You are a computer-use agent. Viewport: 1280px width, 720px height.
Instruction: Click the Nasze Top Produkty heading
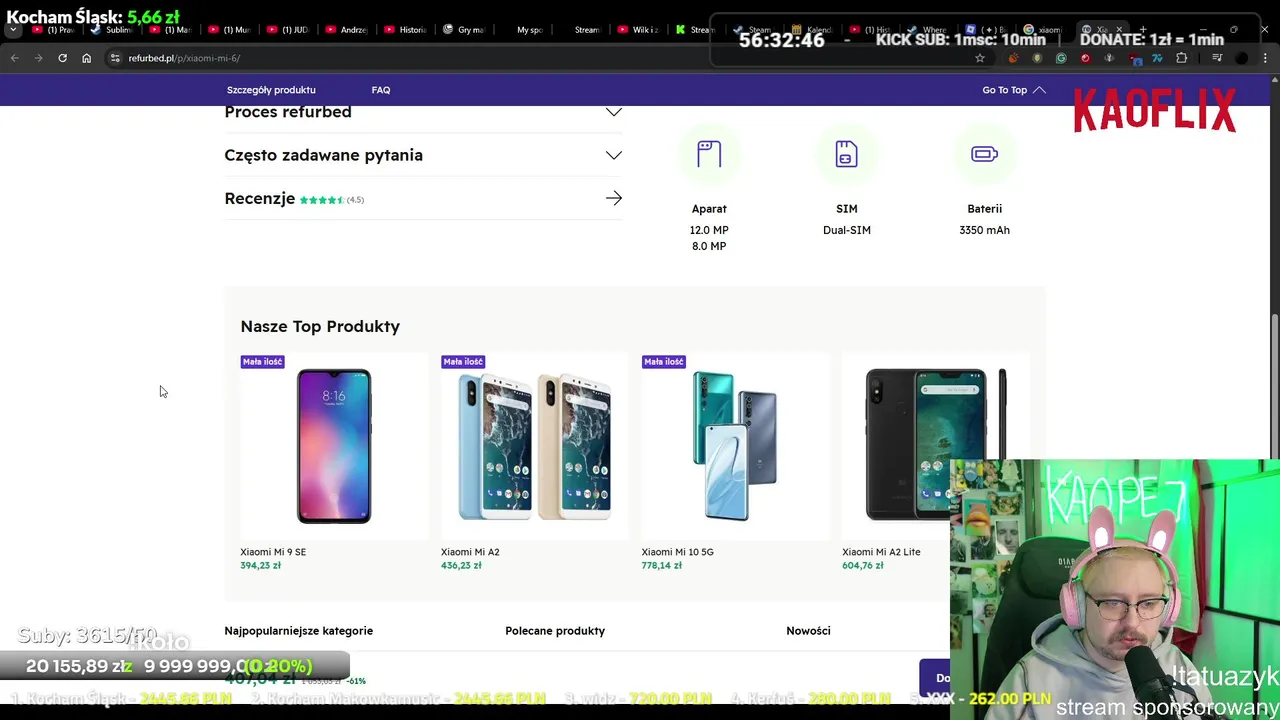(x=320, y=326)
